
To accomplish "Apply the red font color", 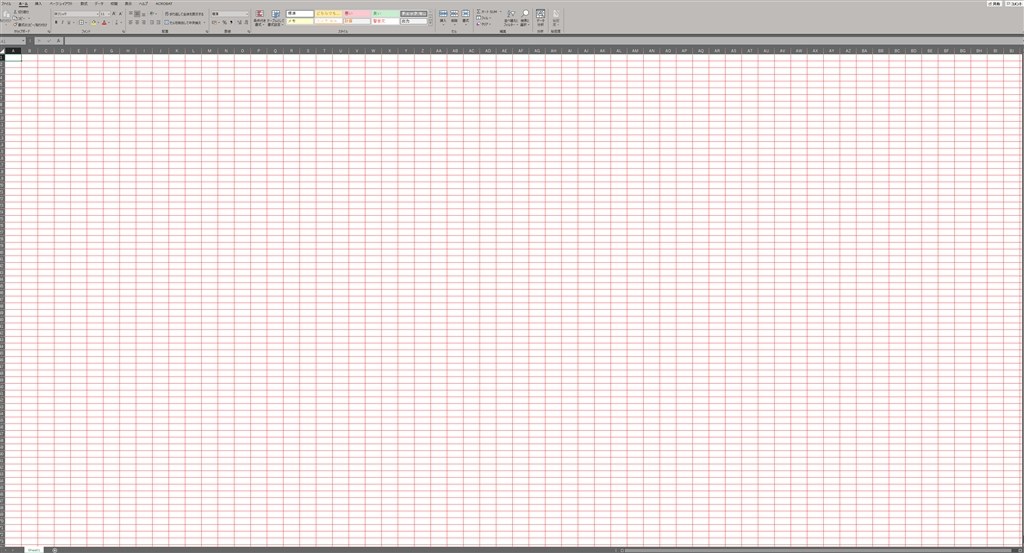I will (x=104, y=22).
